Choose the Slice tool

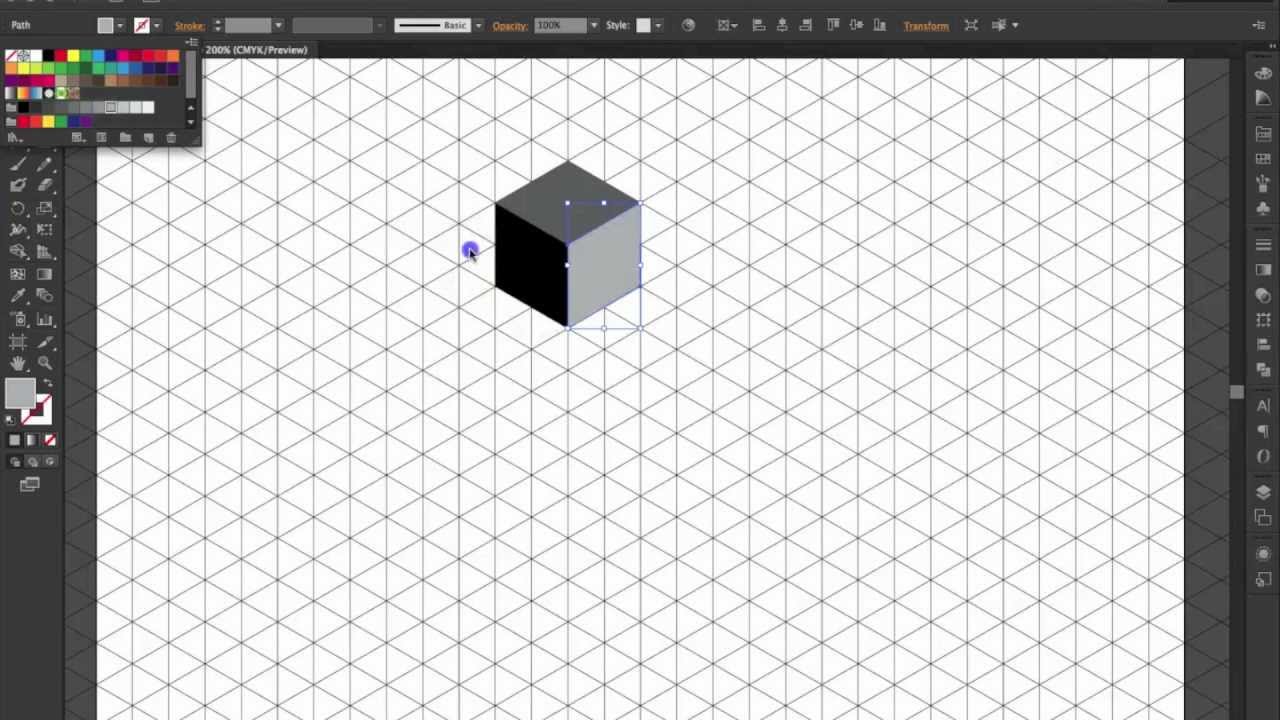[45, 342]
